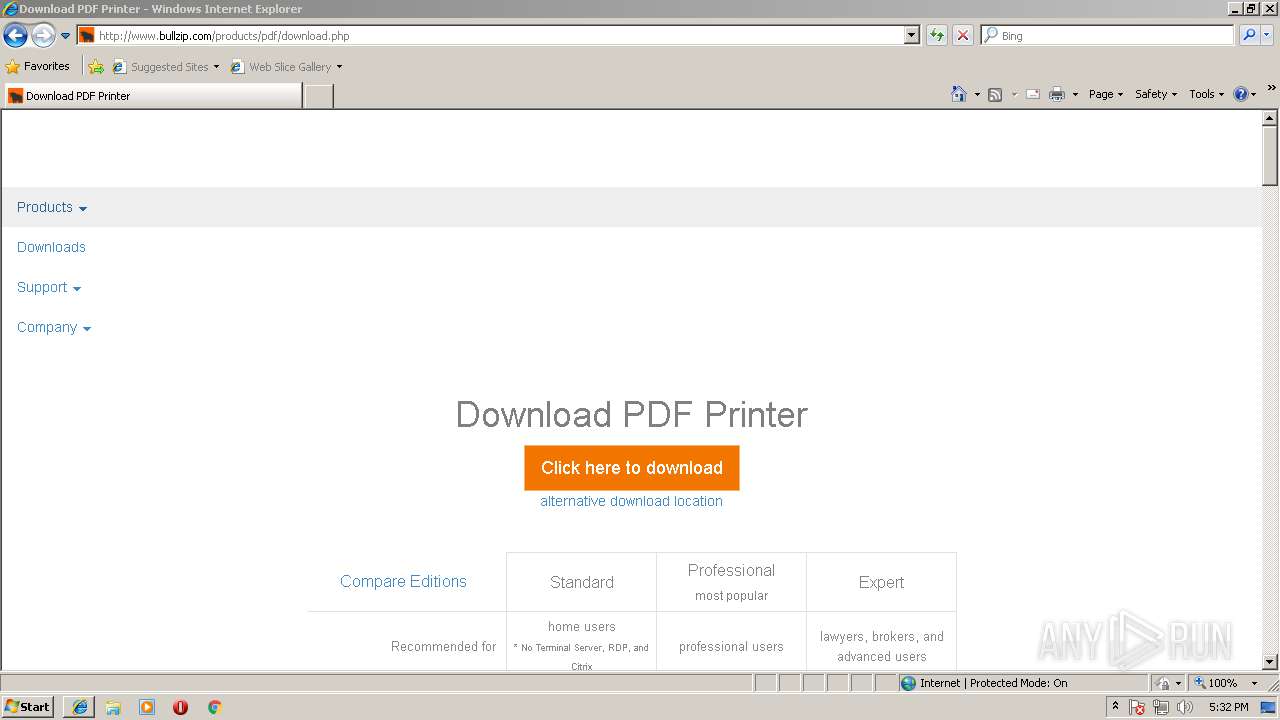Image resolution: width=1280 pixels, height=720 pixels.
Task: Click the Action Center flag tray icon
Action: click(x=1137, y=707)
